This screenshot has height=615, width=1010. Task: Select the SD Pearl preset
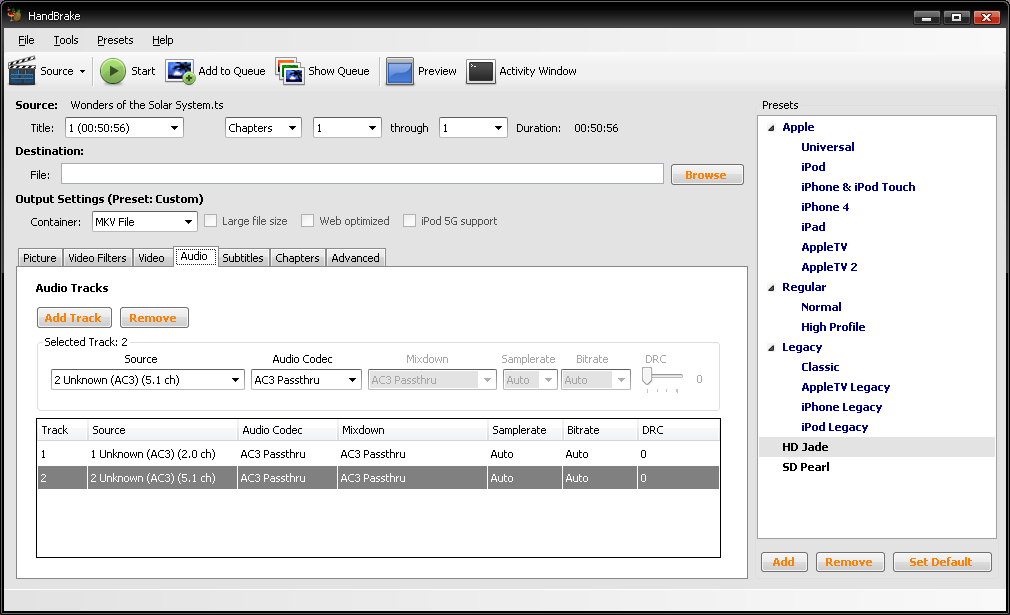click(x=806, y=467)
